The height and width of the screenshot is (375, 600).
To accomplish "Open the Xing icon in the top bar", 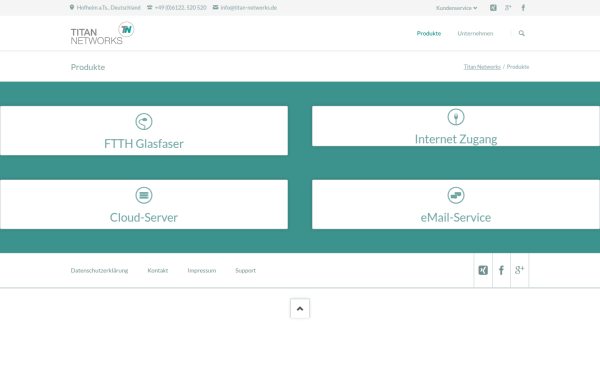I will [493, 8].
